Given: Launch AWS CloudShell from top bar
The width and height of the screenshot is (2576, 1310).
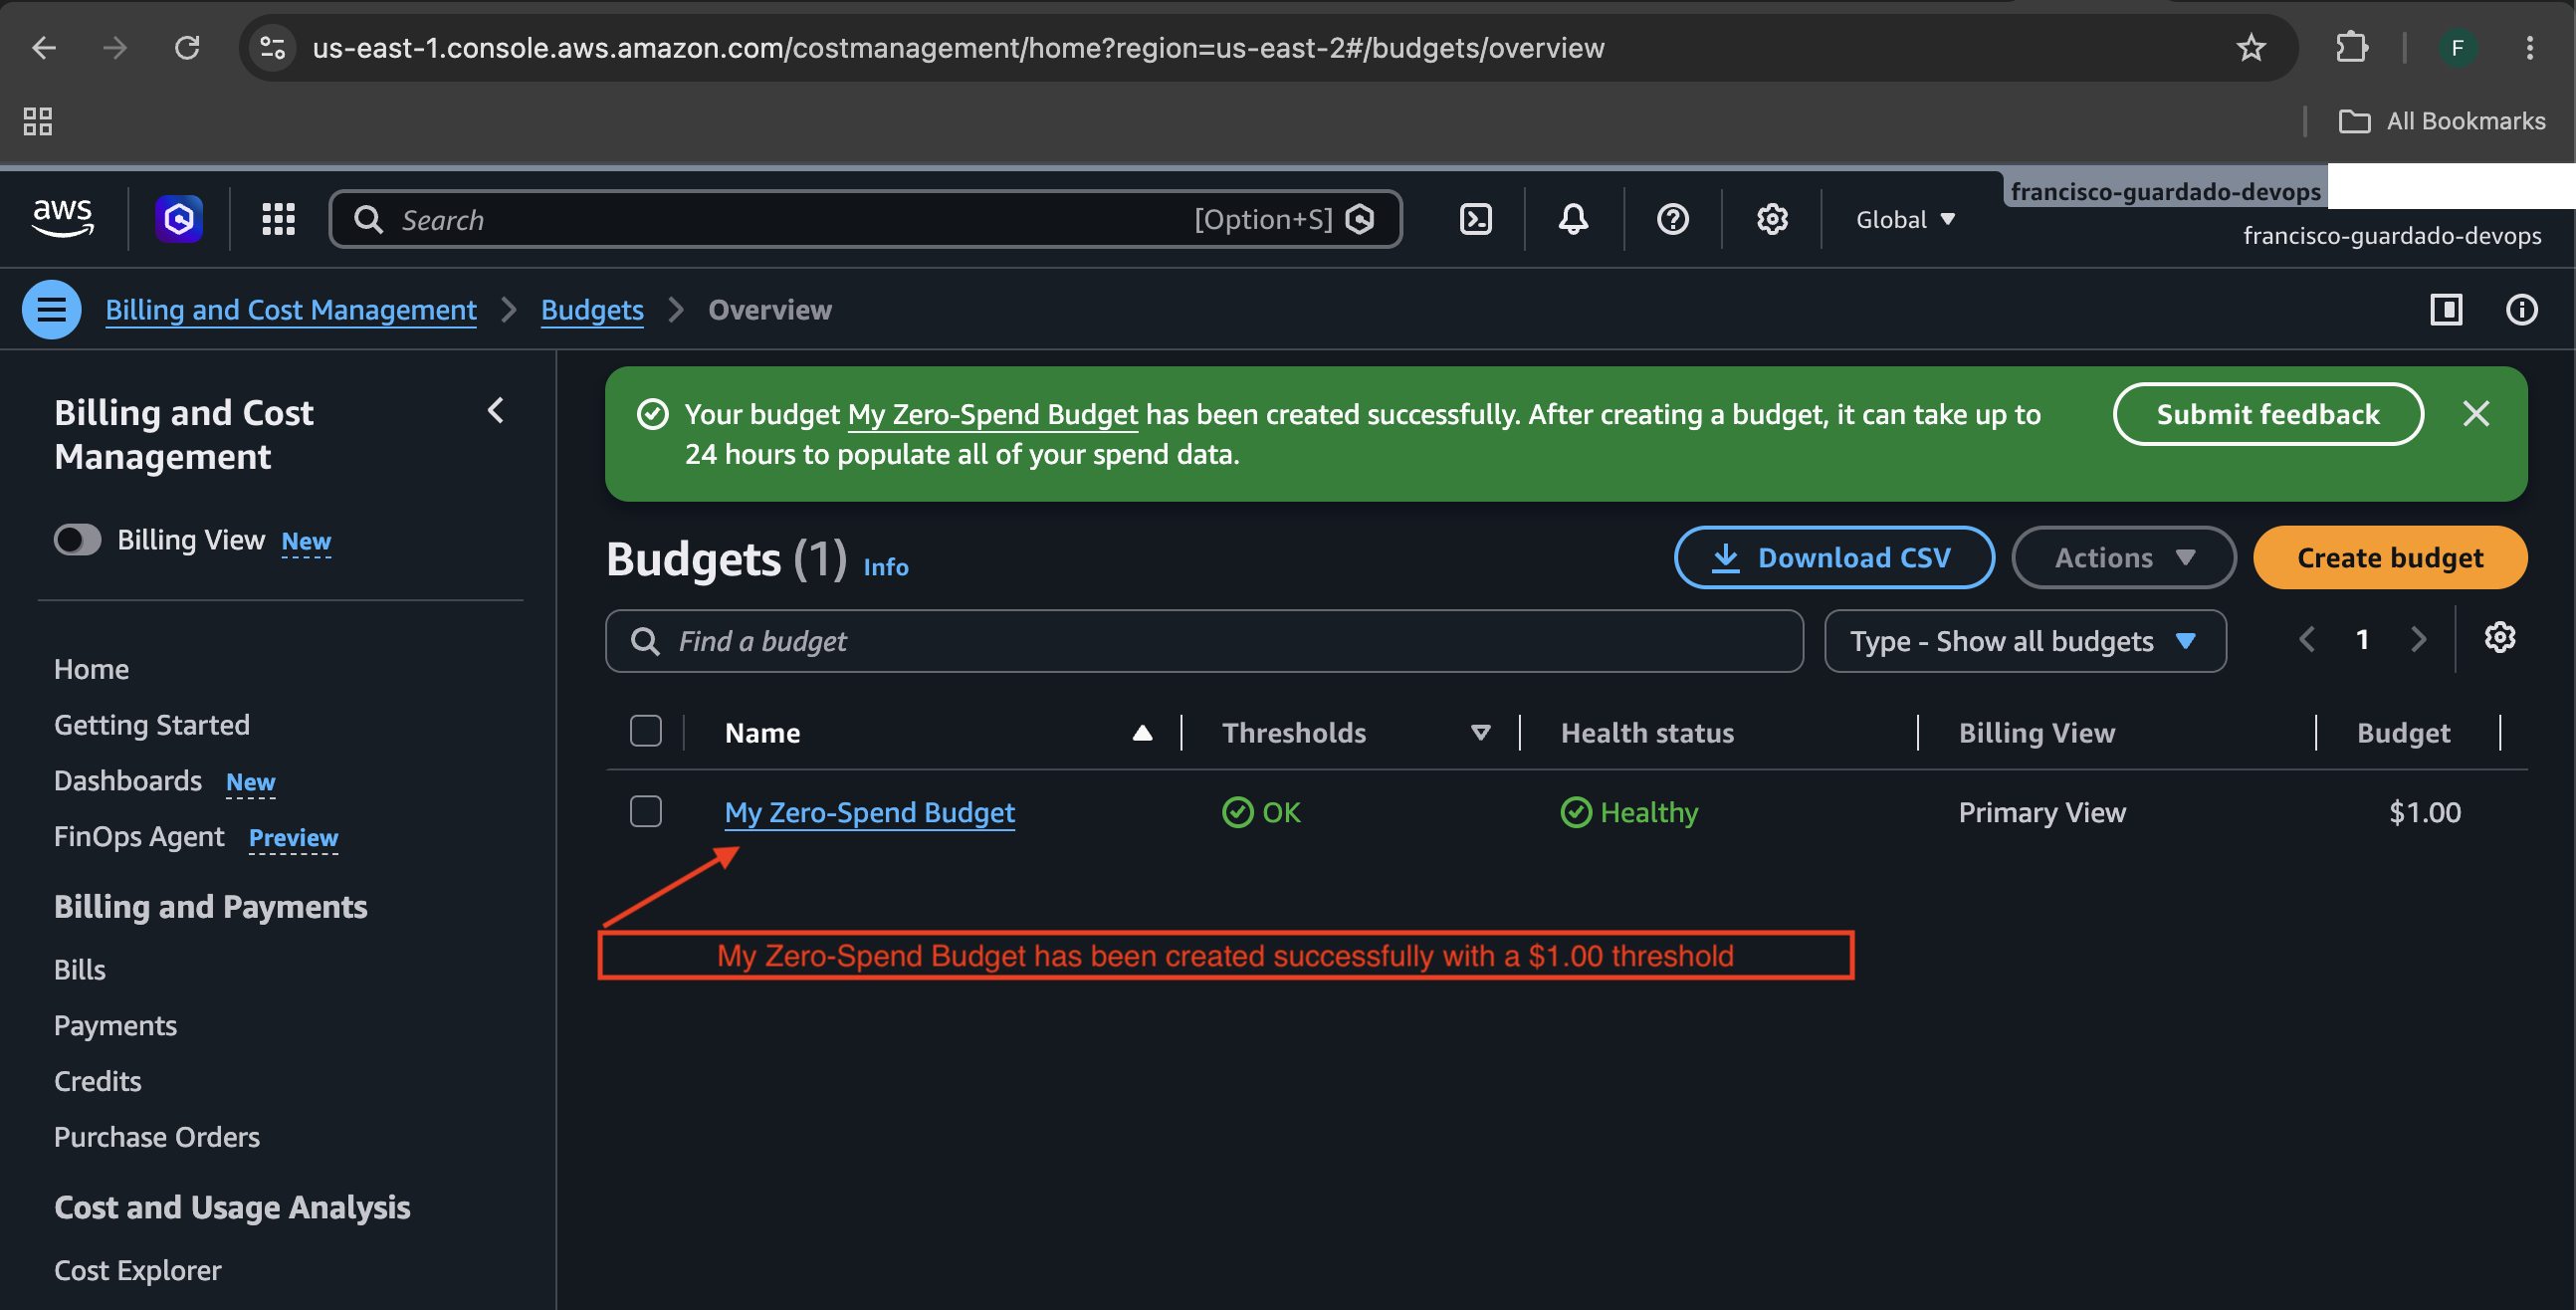Looking at the screenshot, I should pos(1476,219).
